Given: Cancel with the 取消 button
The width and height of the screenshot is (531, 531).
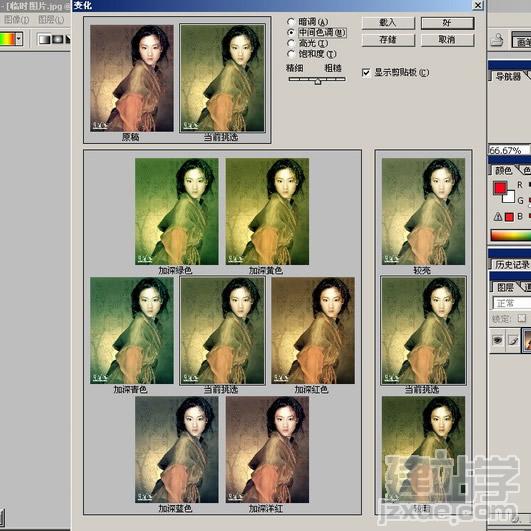Looking at the screenshot, I should [x=447, y=40].
